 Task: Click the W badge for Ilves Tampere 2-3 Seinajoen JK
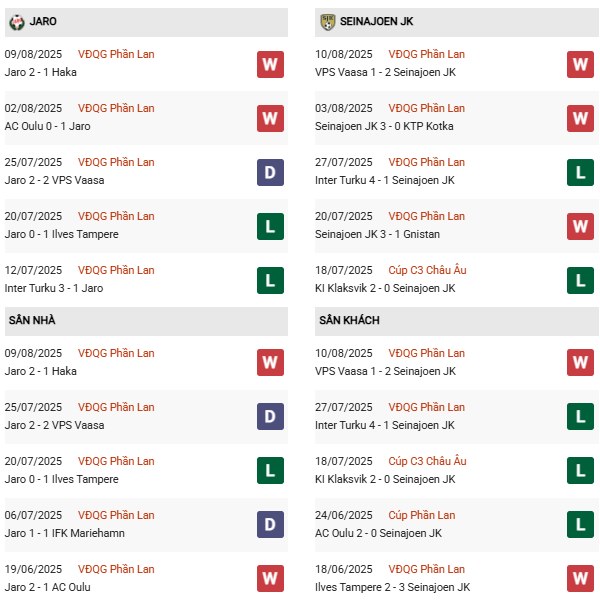click(580, 579)
